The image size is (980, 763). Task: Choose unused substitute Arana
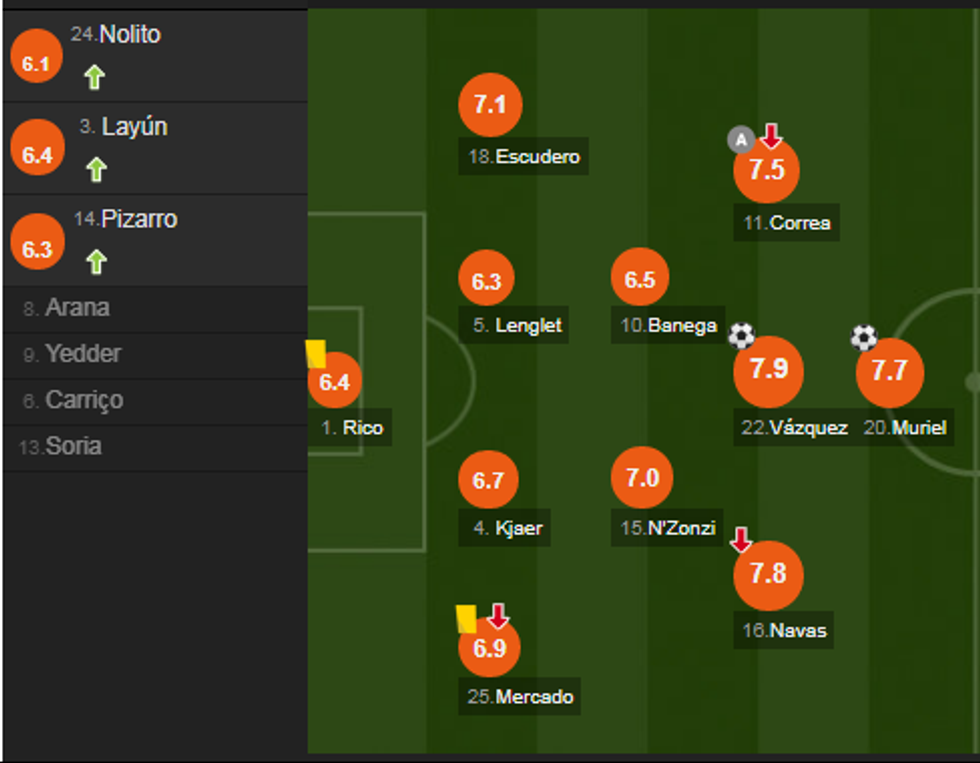(x=77, y=308)
